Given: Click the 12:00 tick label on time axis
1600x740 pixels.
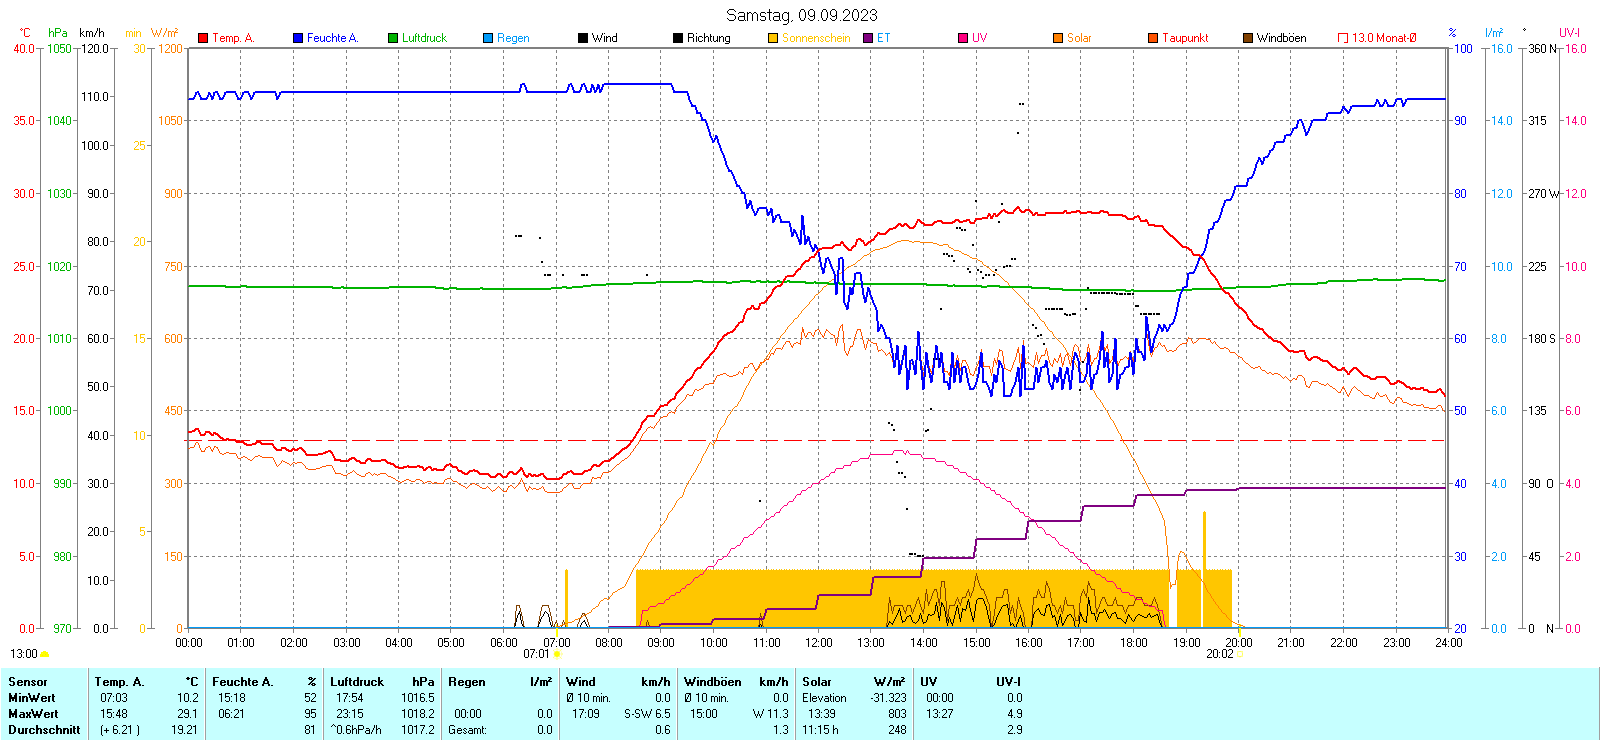Looking at the screenshot, I should click(818, 643).
